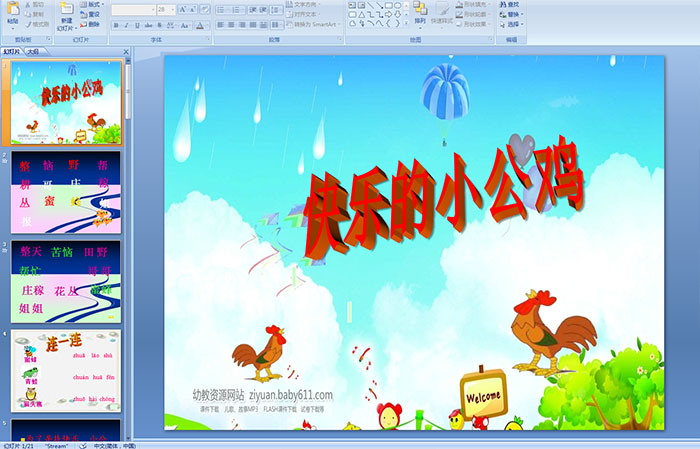
Task: Select the oval shape in the gallery
Action: 398,5
